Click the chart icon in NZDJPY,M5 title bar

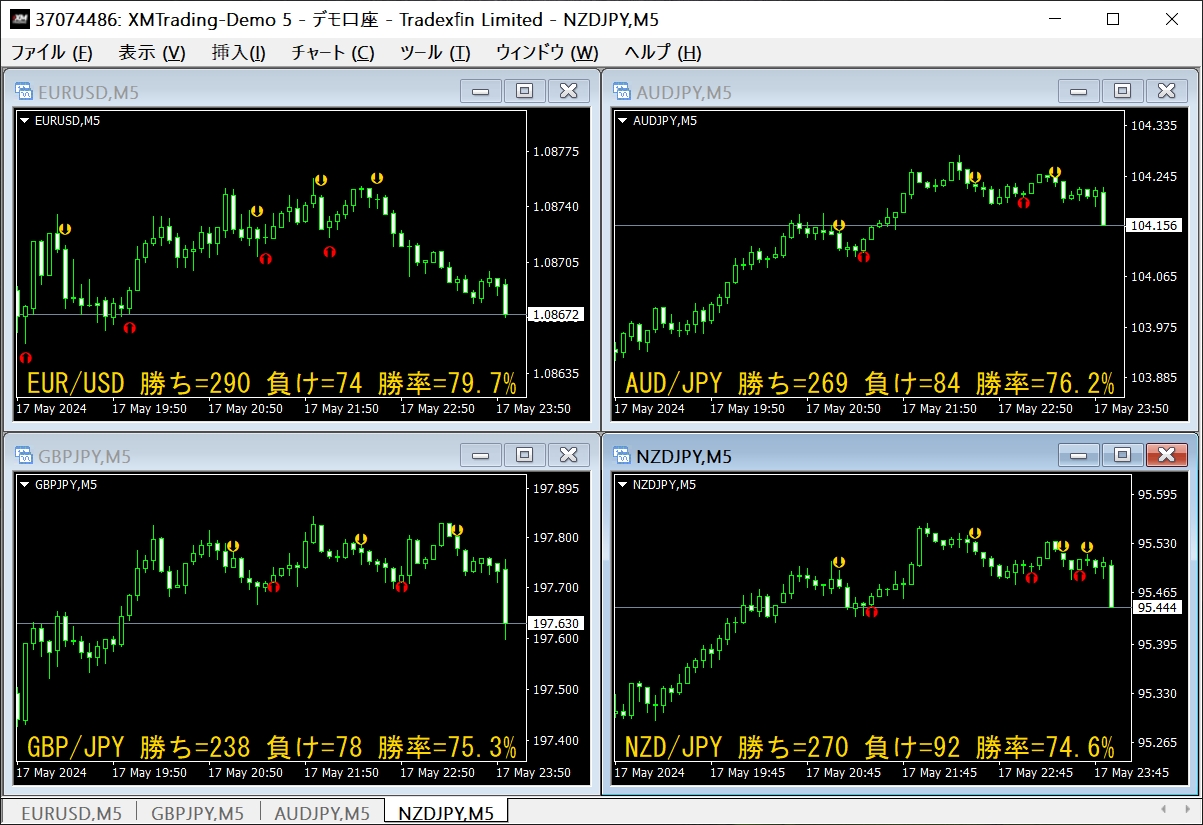click(x=623, y=456)
